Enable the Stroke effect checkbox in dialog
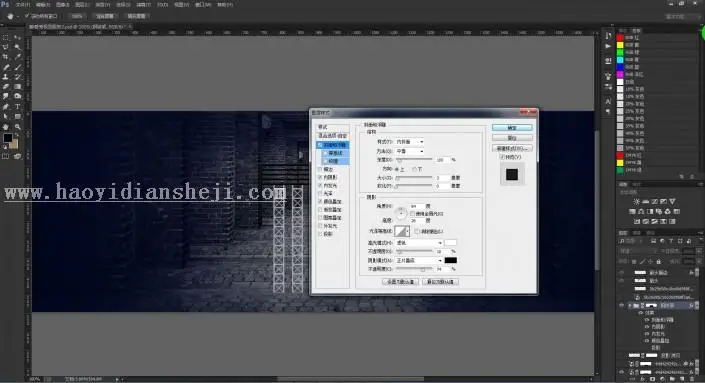Screen dimensions: 705x383 click(320, 169)
